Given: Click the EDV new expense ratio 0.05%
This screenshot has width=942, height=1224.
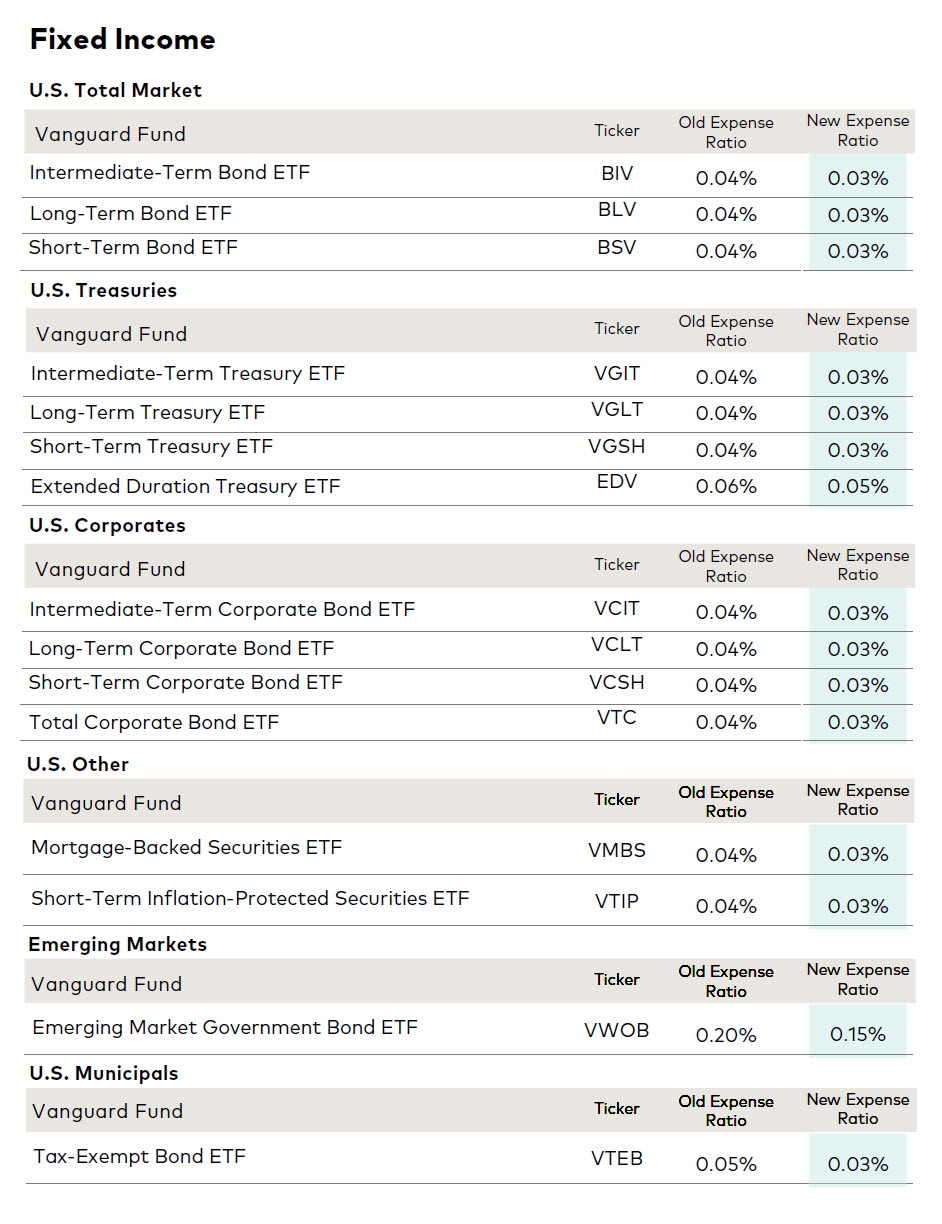Looking at the screenshot, I should (858, 486).
